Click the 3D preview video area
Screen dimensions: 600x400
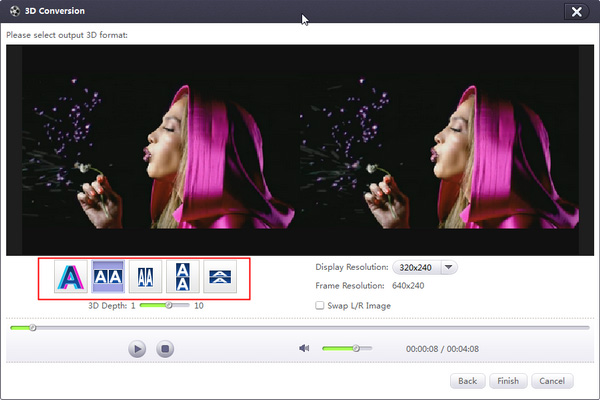click(300, 150)
